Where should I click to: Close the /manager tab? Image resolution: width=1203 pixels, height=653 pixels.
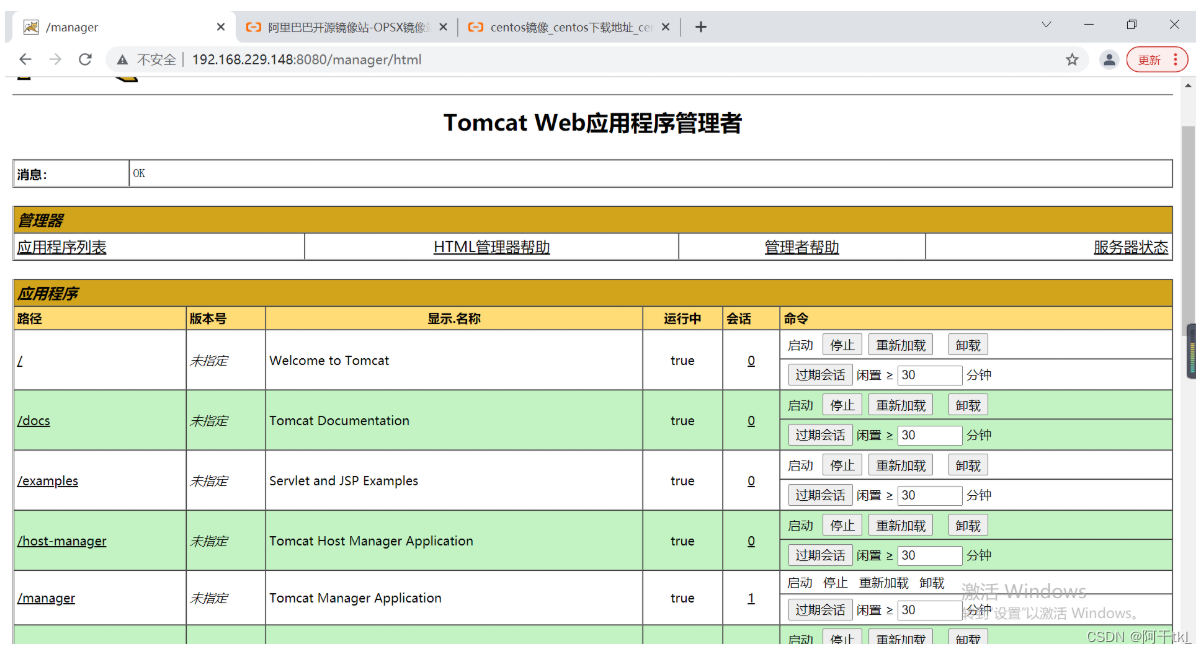[221, 27]
